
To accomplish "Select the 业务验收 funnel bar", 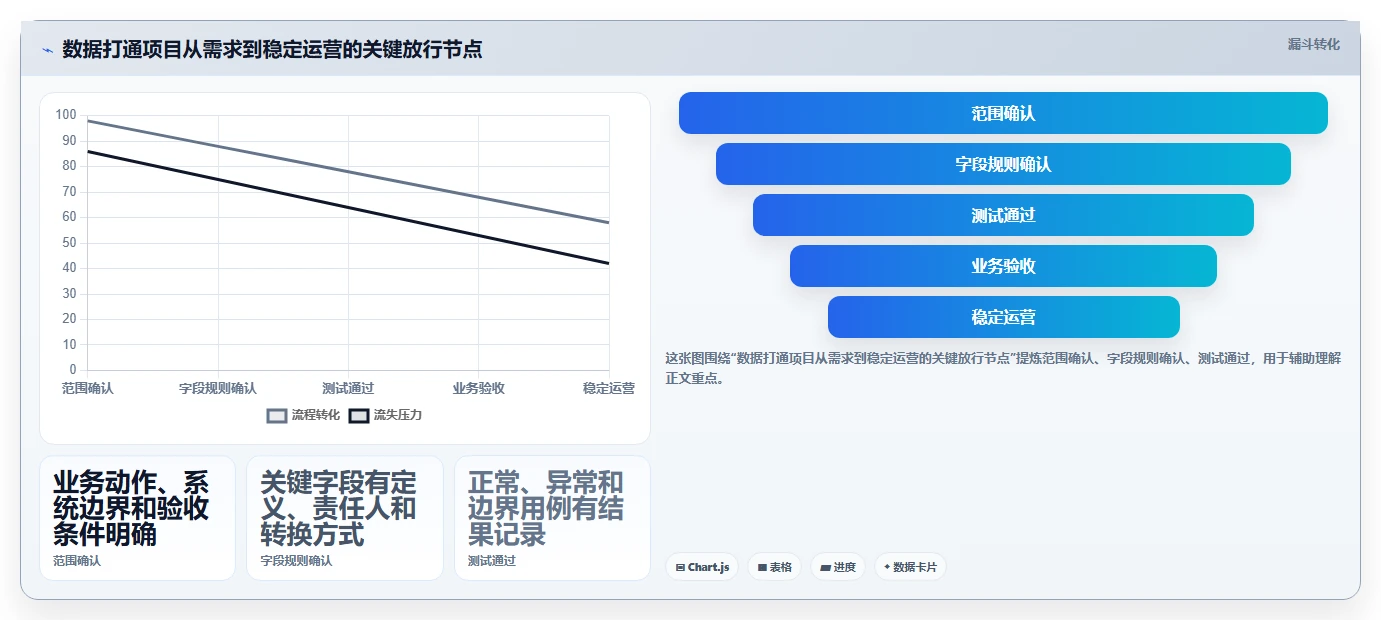I will pyautogui.click(x=1003, y=266).
